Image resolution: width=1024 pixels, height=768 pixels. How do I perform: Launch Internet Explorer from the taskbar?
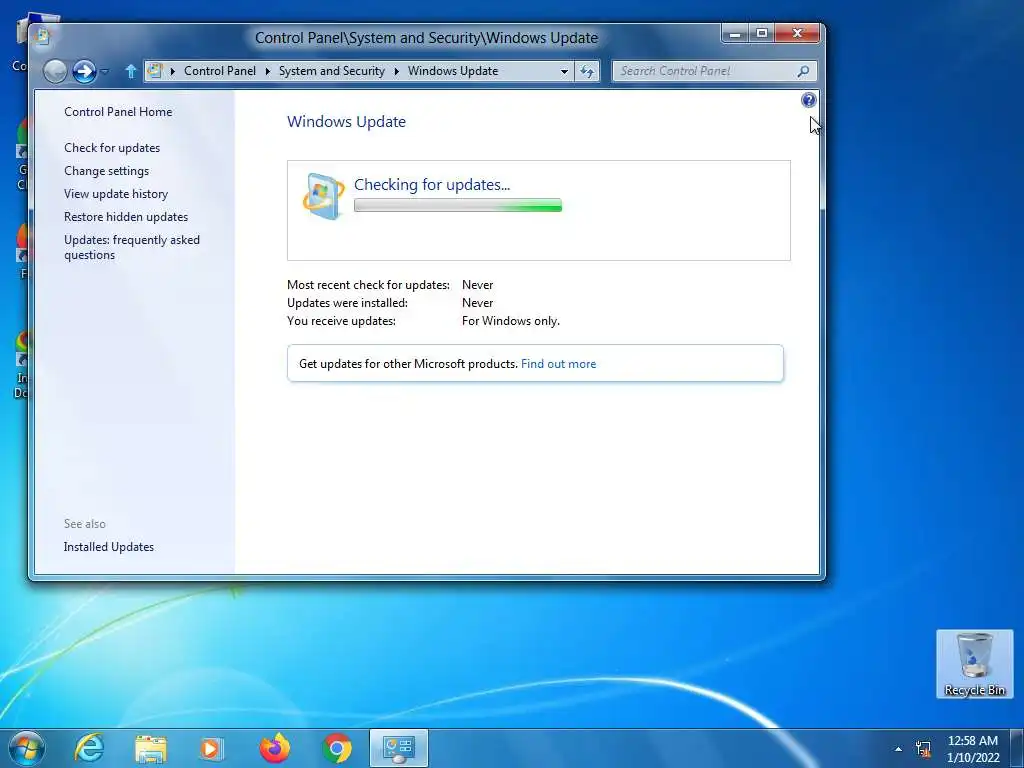(89, 748)
